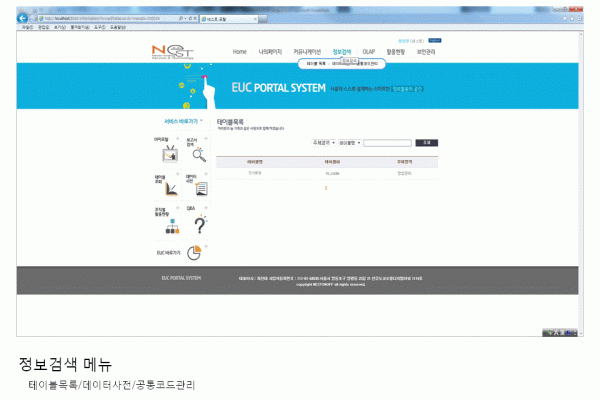Viewport: 600px width, 400px height.
Task: Open the Q&A question mark icon
Action: click(200, 225)
